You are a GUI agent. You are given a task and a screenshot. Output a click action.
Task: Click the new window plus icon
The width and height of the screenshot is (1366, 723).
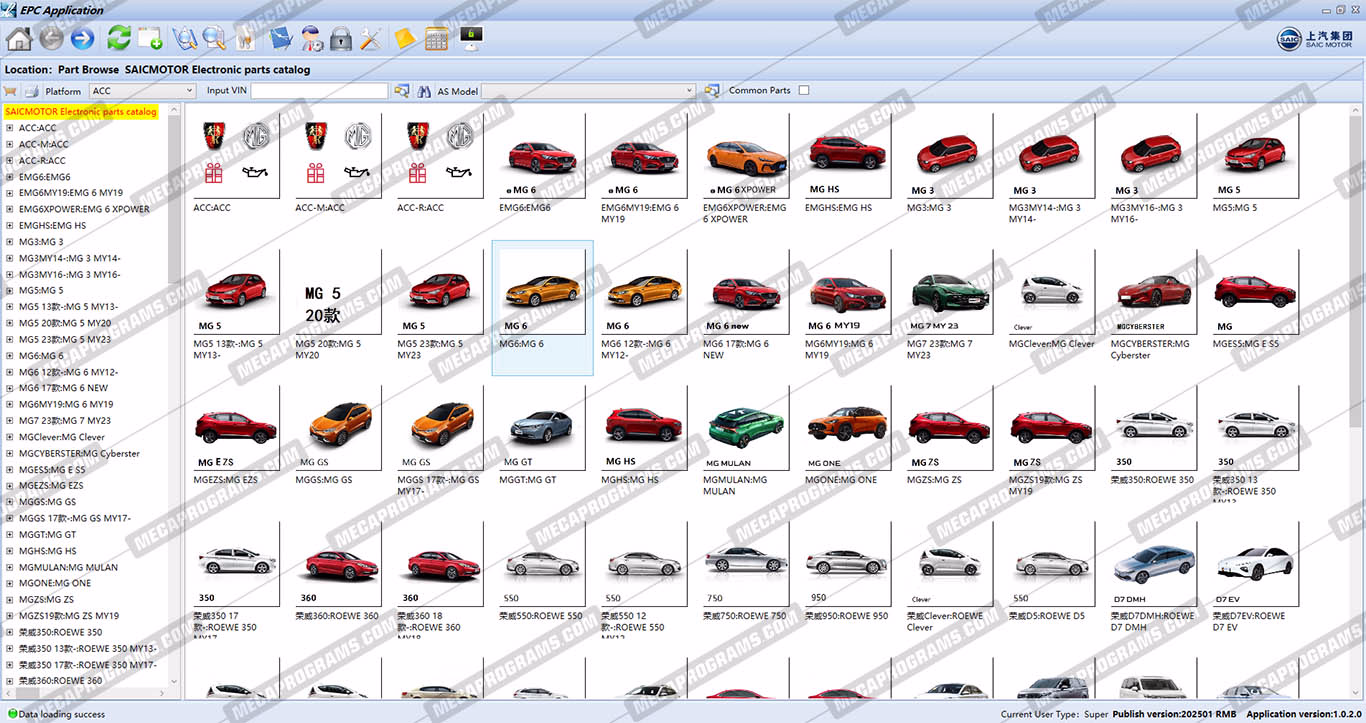click(x=151, y=39)
